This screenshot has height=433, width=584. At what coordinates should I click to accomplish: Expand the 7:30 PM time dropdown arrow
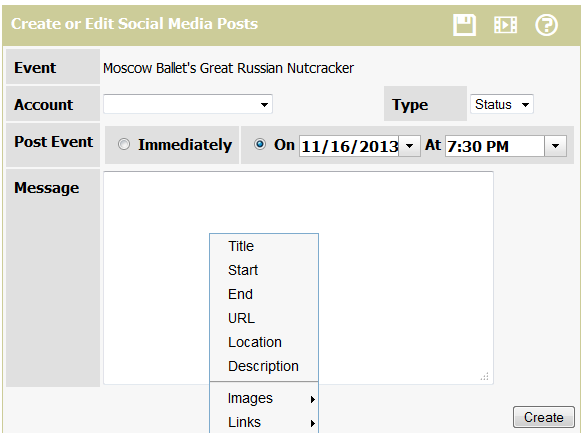coord(555,146)
